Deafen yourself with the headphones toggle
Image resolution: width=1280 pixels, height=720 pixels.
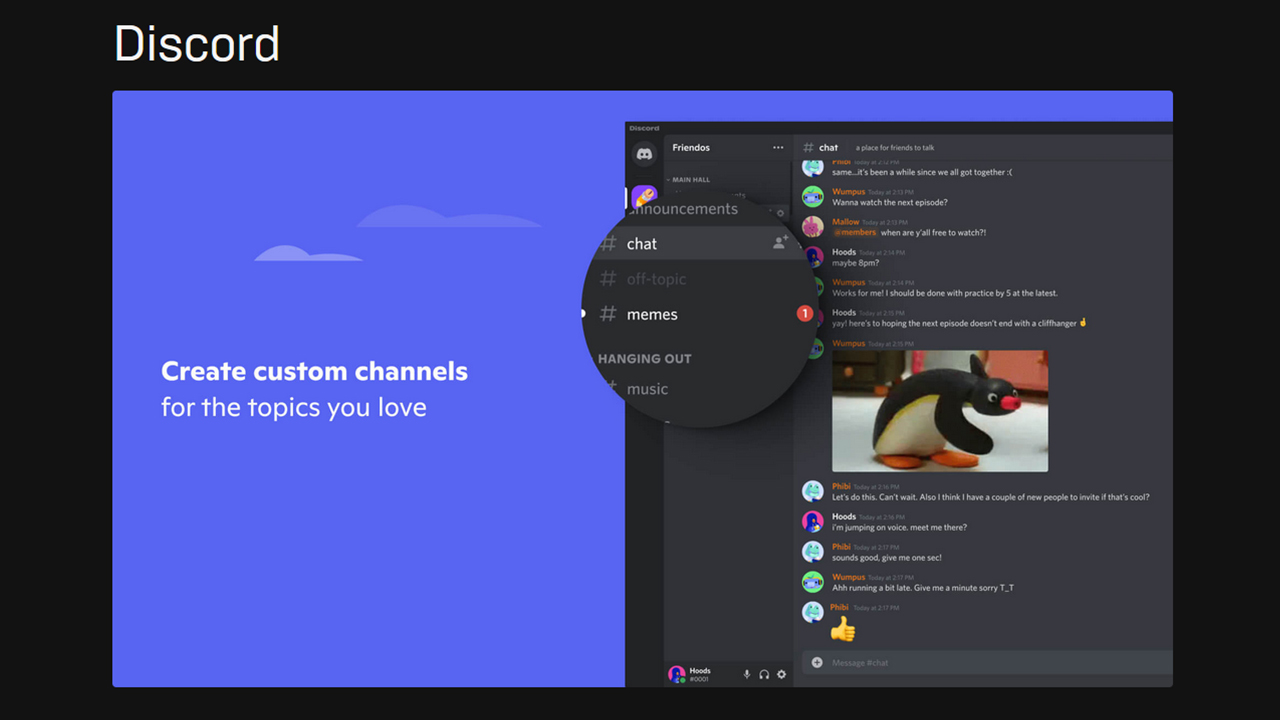[x=763, y=674]
